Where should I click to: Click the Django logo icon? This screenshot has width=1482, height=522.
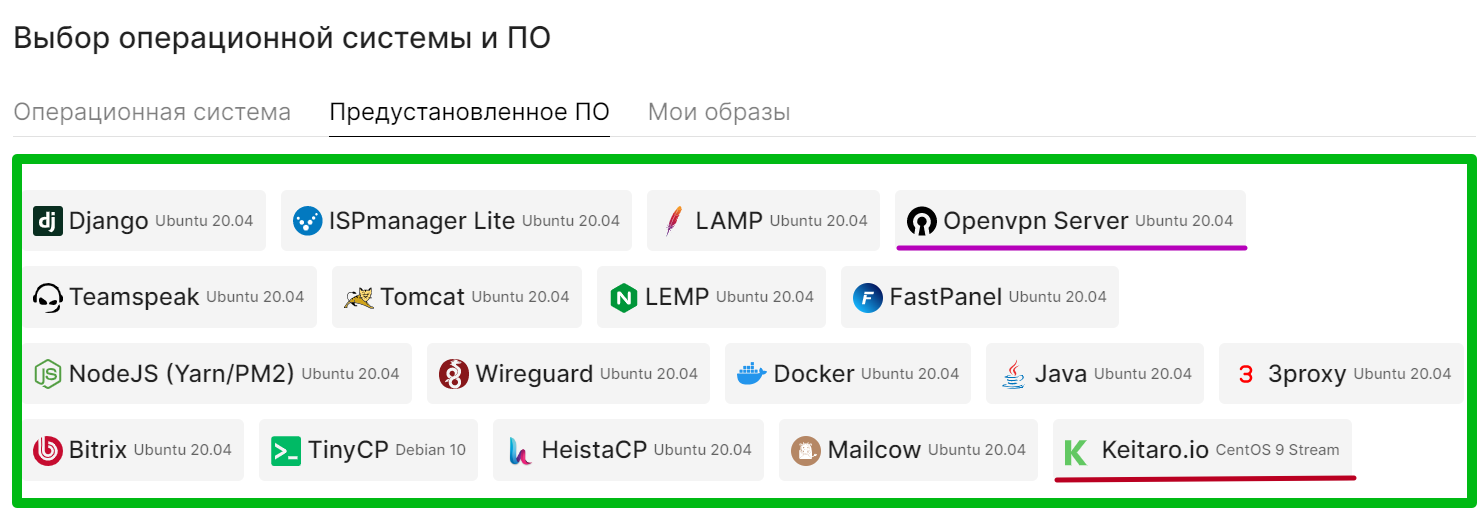click(48, 221)
